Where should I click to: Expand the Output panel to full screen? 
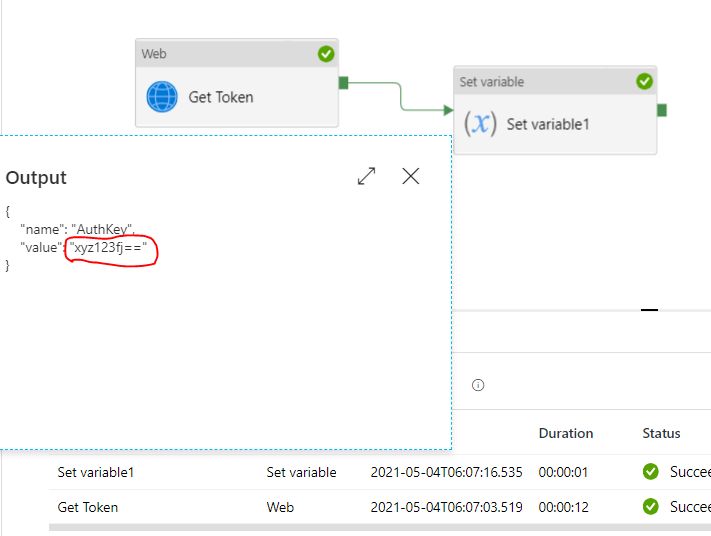[x=366, y=176]
